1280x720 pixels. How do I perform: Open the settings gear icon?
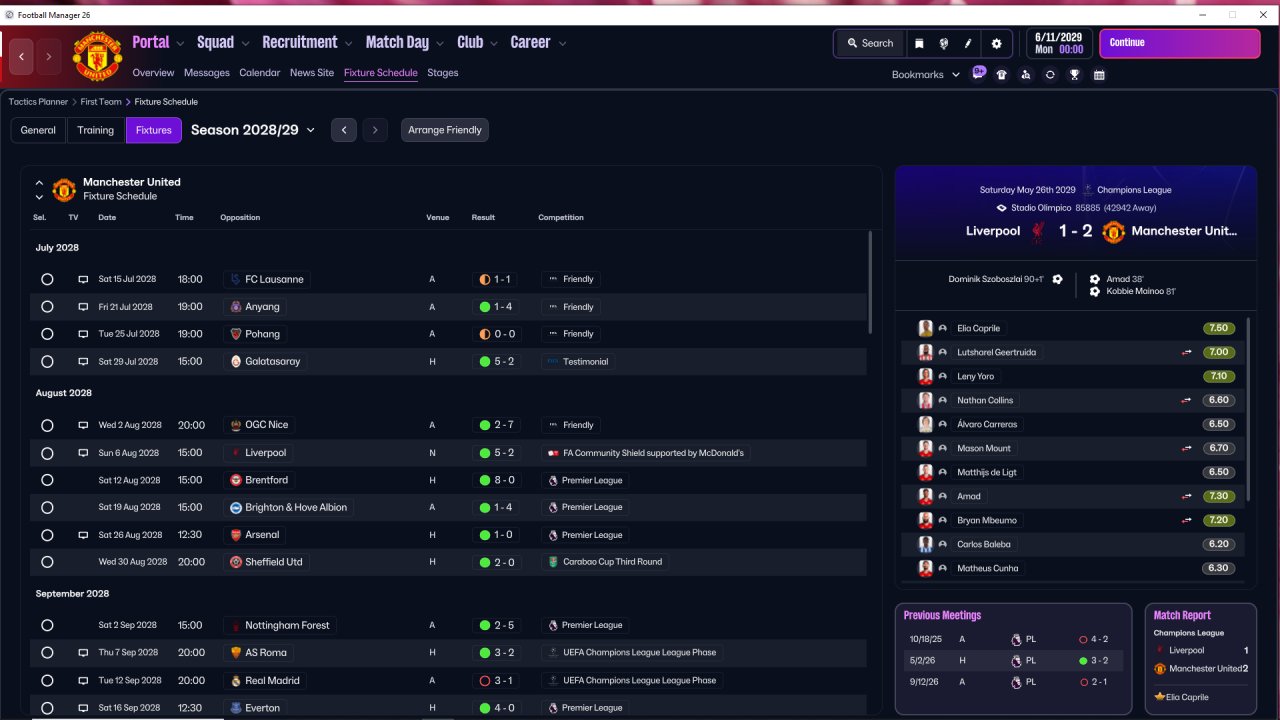(996, 43)
